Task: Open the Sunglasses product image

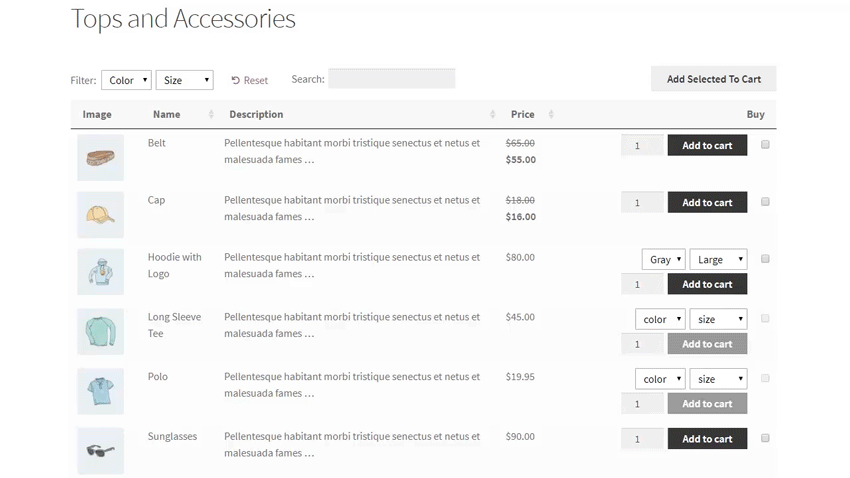Action: tap(100, 451)
